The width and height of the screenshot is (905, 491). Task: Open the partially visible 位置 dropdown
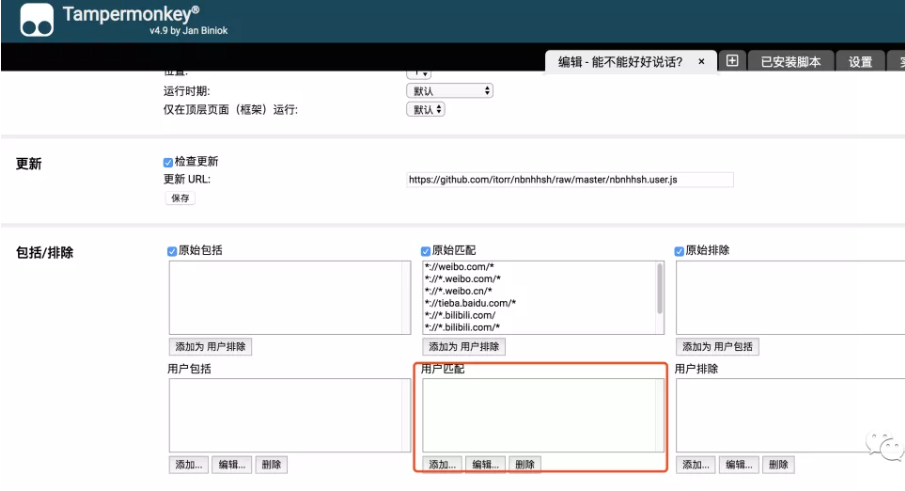(x=419, y=74)
